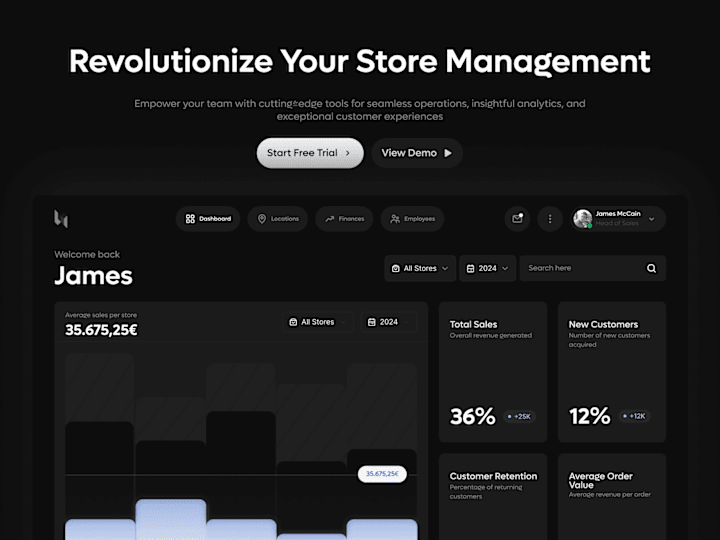720x540 pixels.
Task: Switch to the Locations tab
Action: point(278,219)
